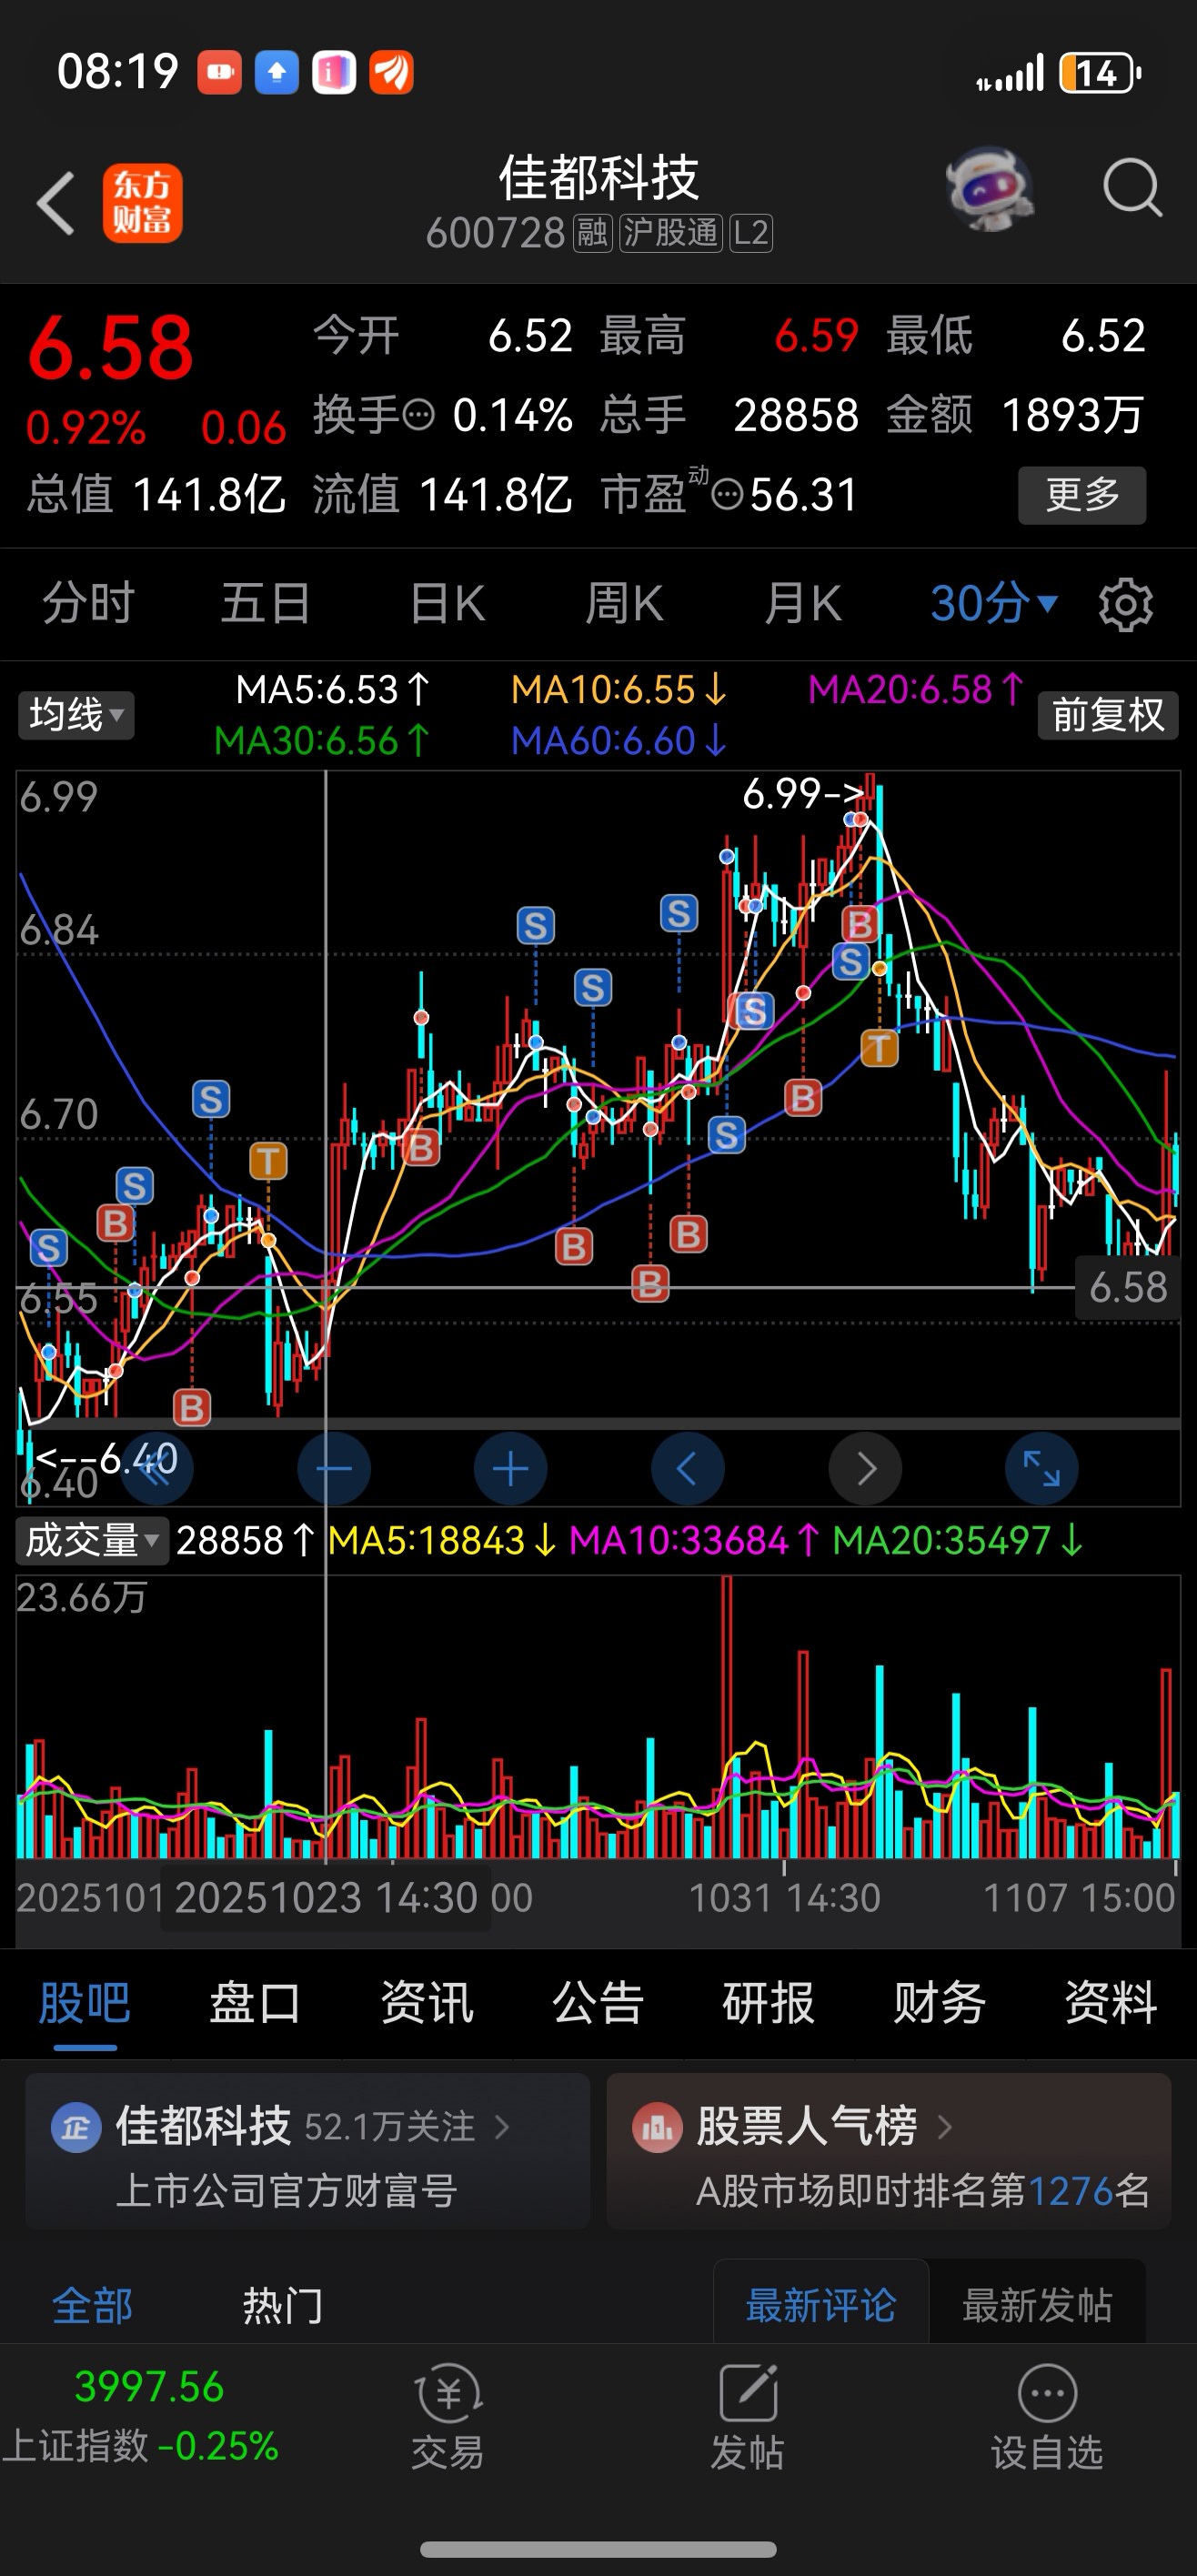Tap the 佳都科技 stock title
1197x2576 pixels.
point(598,178)
